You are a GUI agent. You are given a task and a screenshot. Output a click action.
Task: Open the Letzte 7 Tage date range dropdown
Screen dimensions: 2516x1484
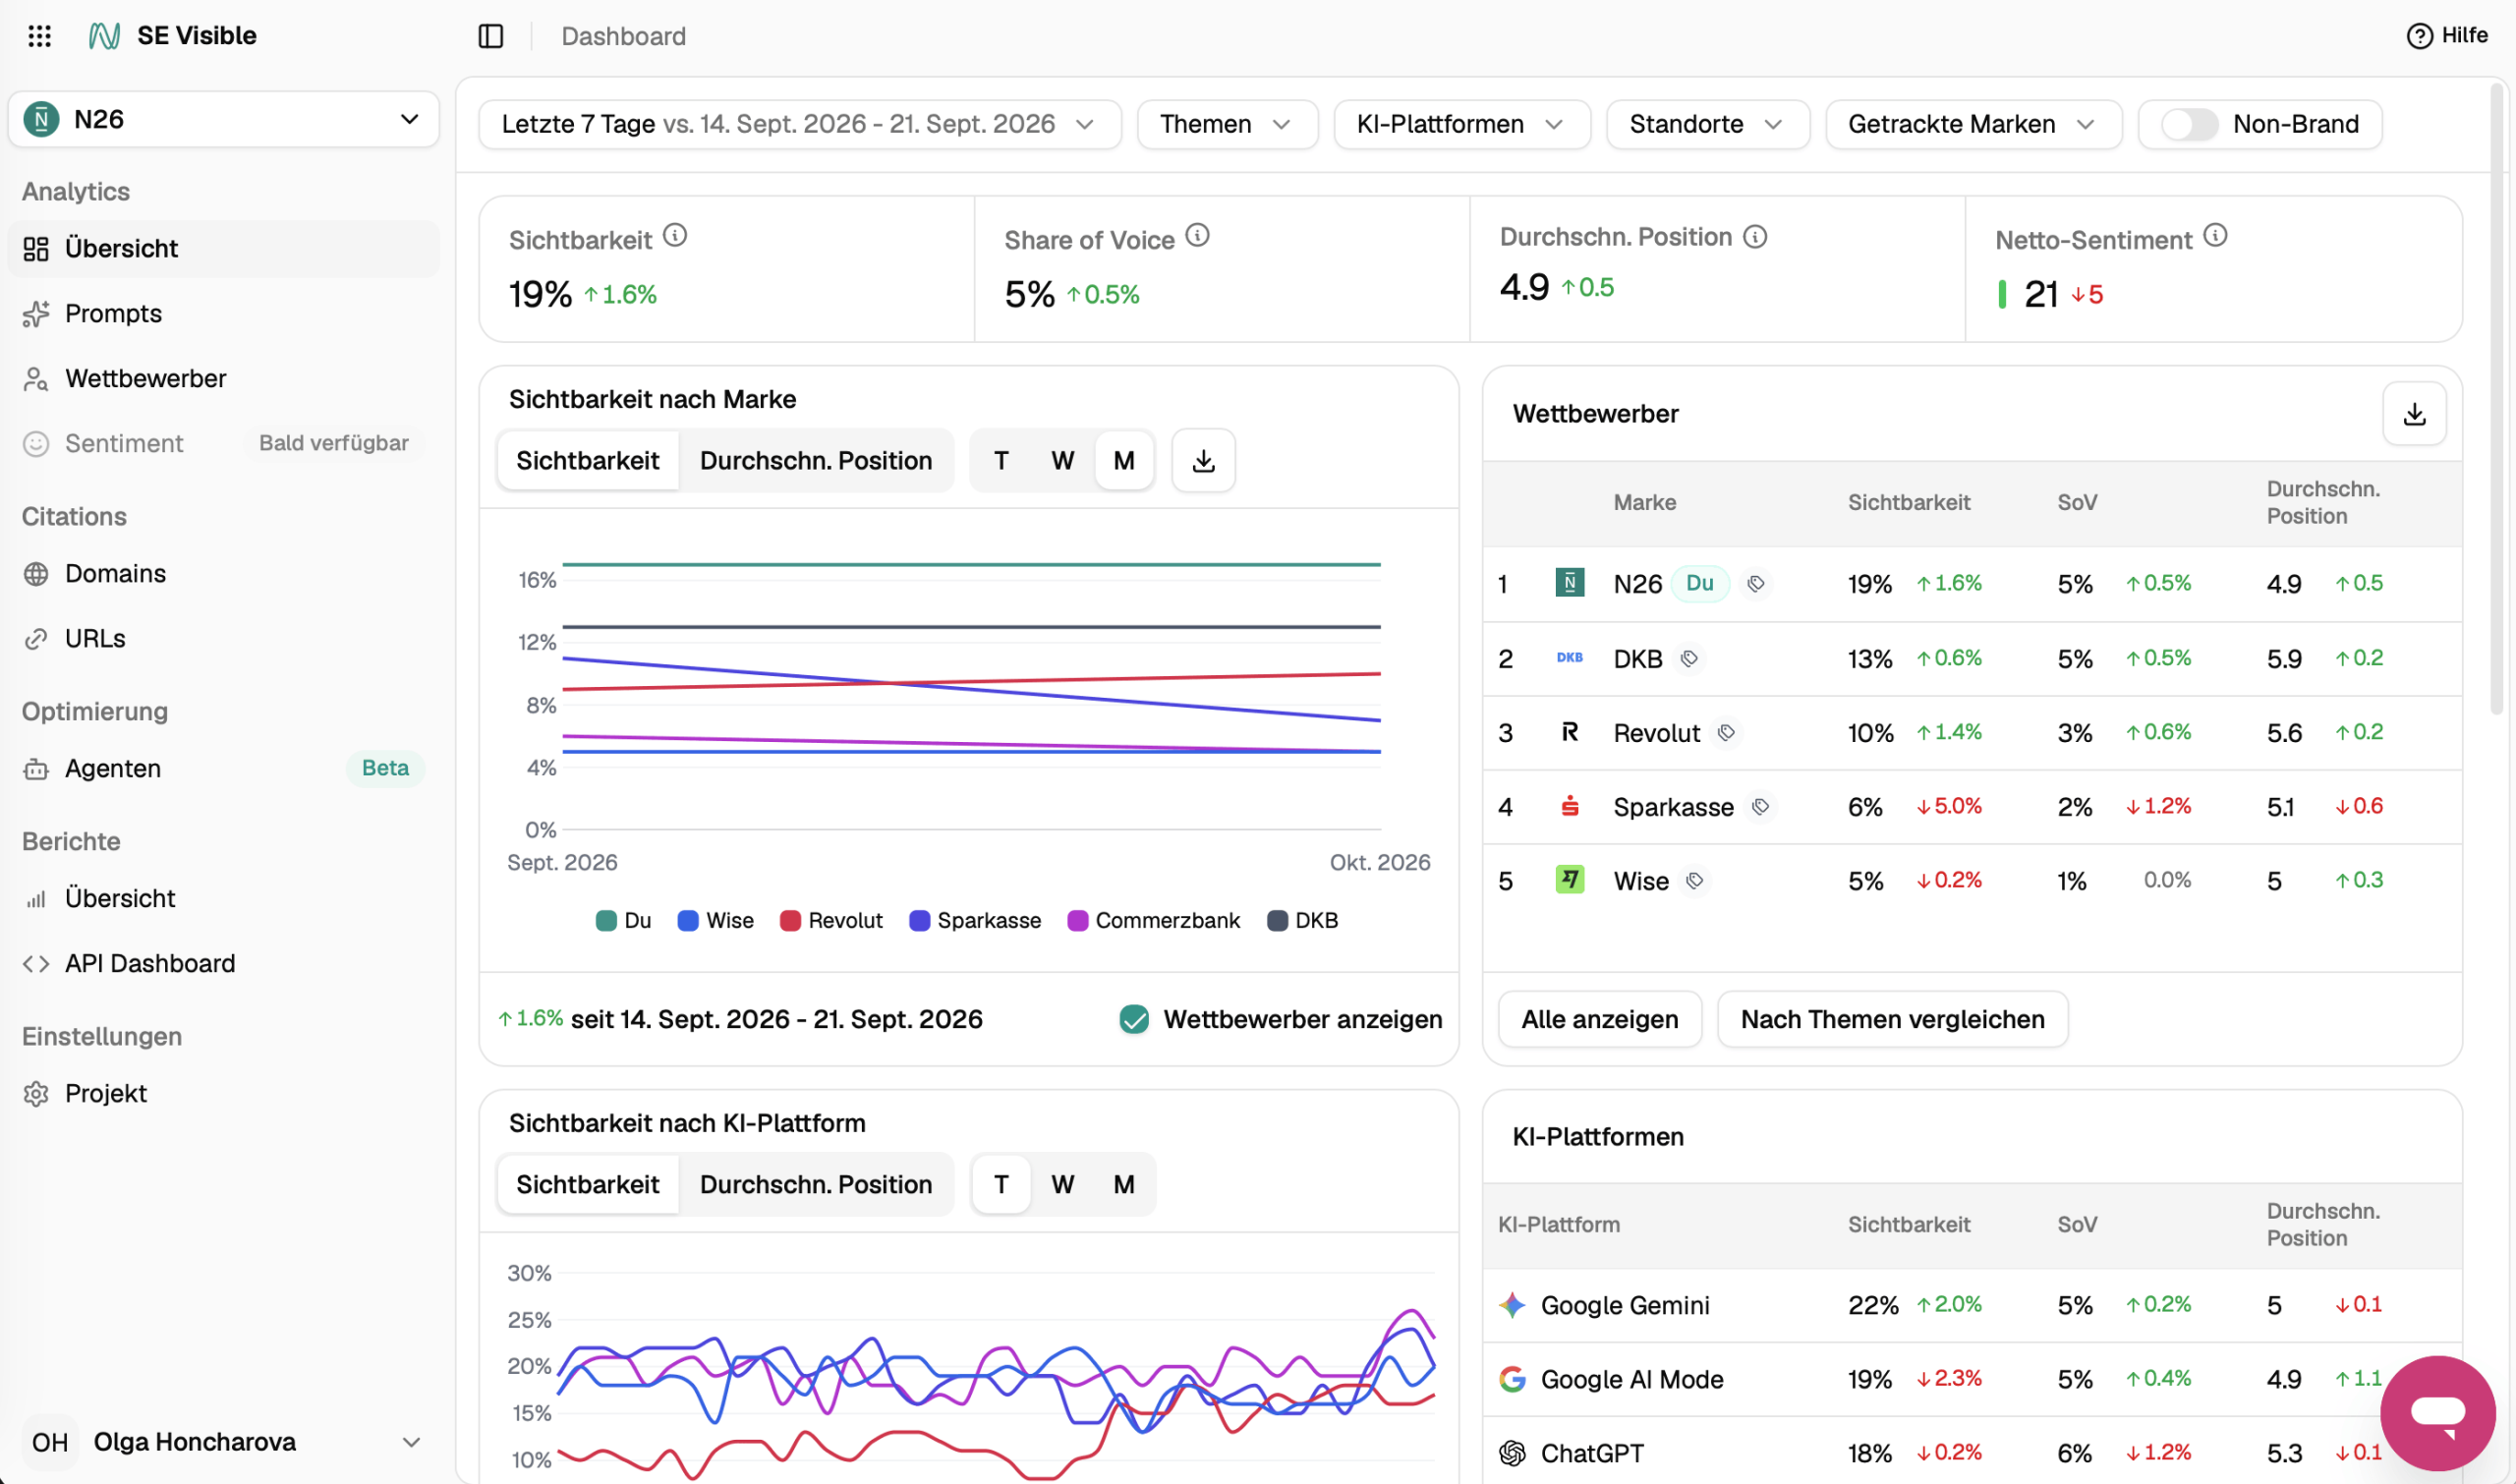799,124
